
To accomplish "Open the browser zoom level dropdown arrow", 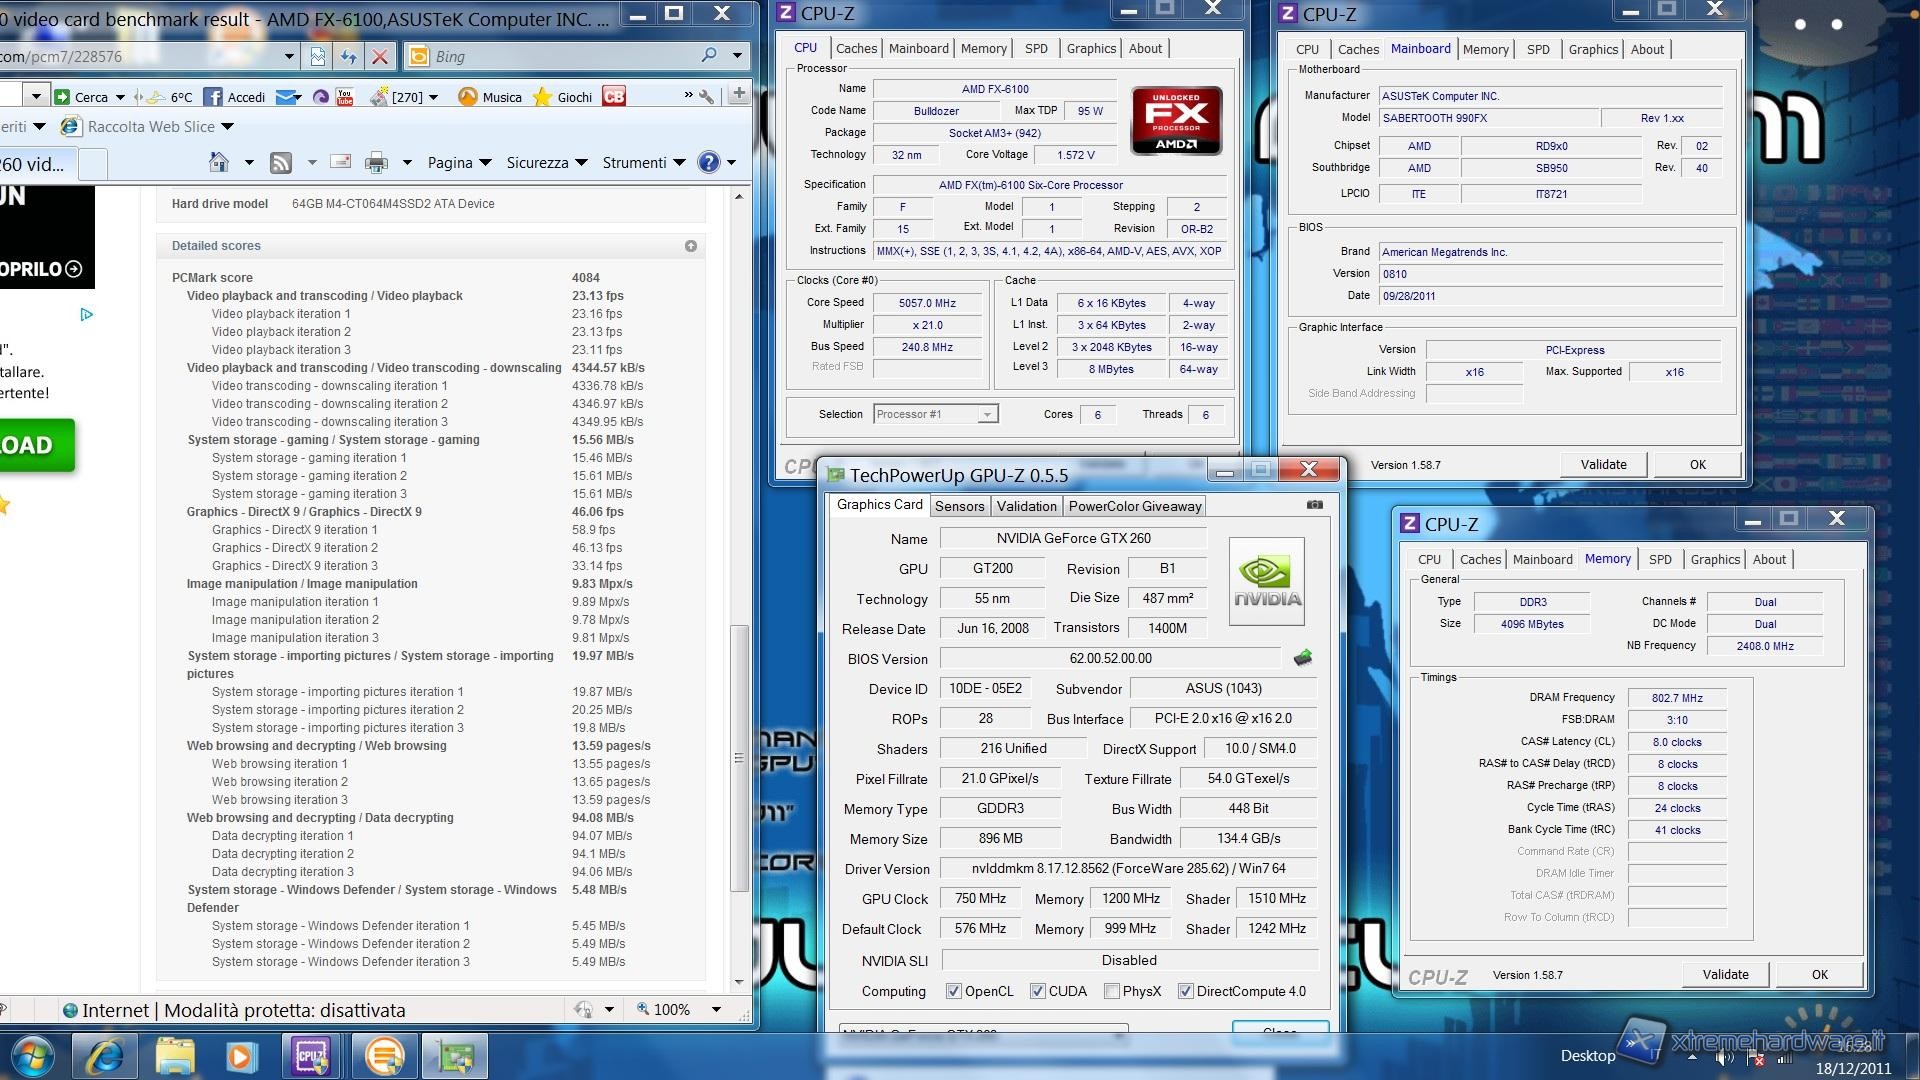I will click(x=716, y=1010).
